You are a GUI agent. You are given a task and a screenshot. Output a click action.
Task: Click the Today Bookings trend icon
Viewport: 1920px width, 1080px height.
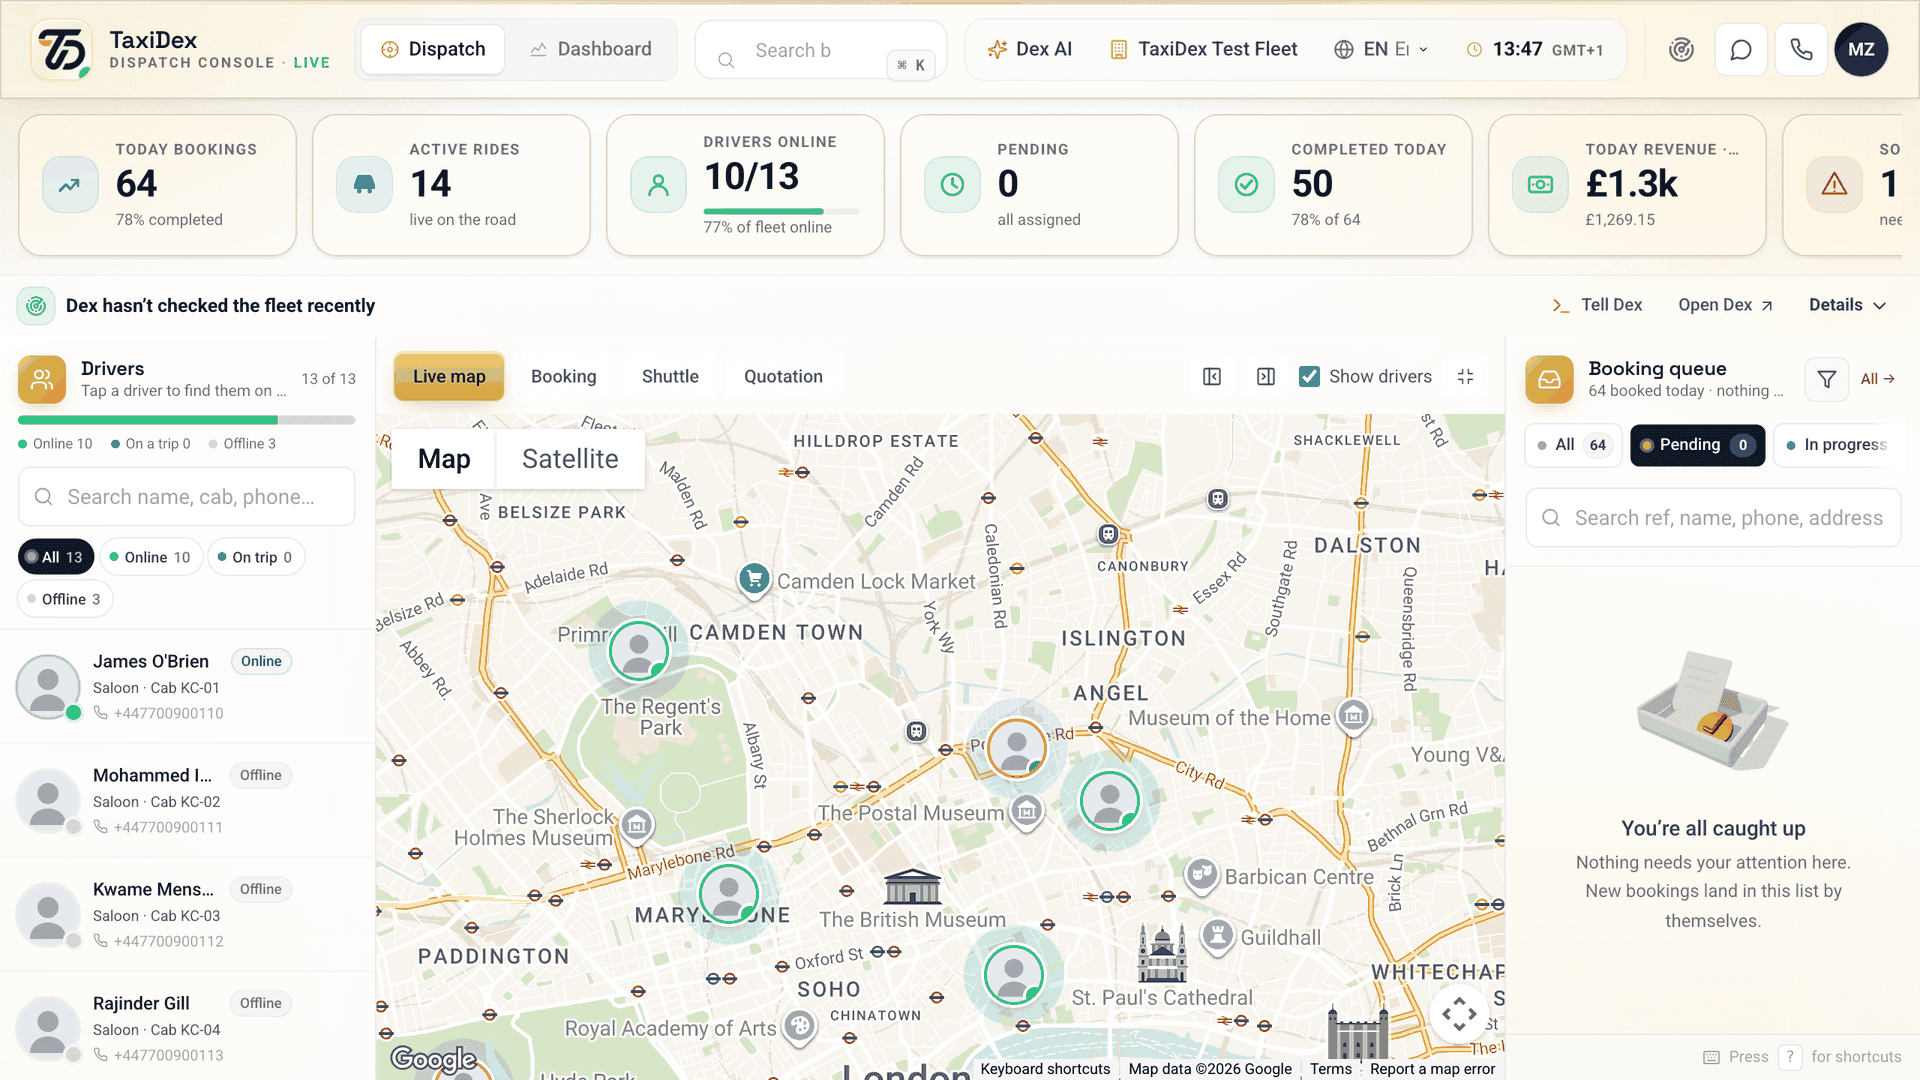[x=70, y=184]
